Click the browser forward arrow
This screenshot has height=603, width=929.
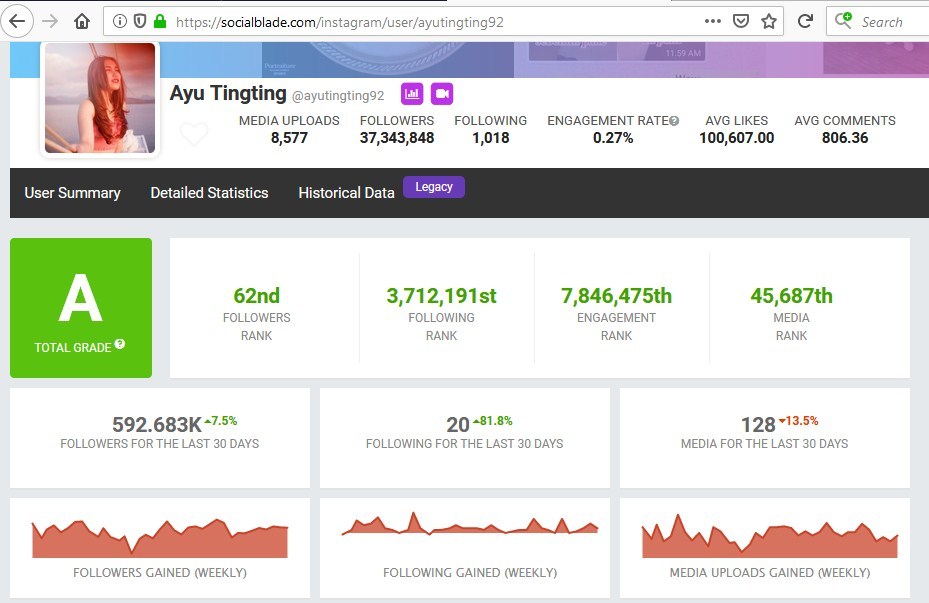coord(50,22)
